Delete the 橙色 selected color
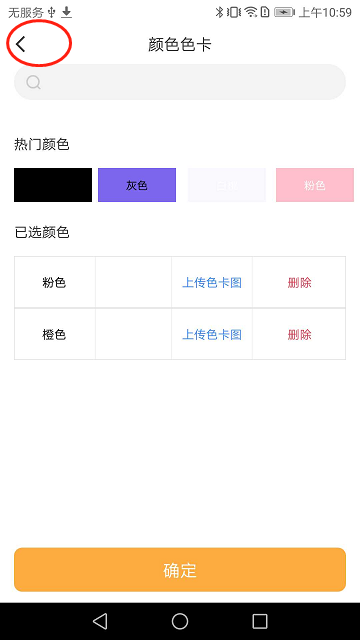This screenshot has height=640, width=360. tap(299, 335)
